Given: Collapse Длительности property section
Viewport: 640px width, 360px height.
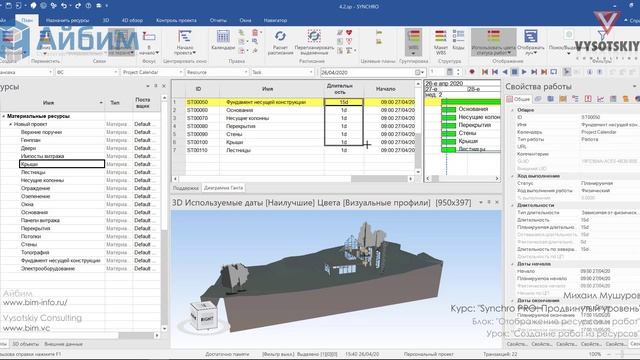Looking at the screenshot, I should [512, 205].
